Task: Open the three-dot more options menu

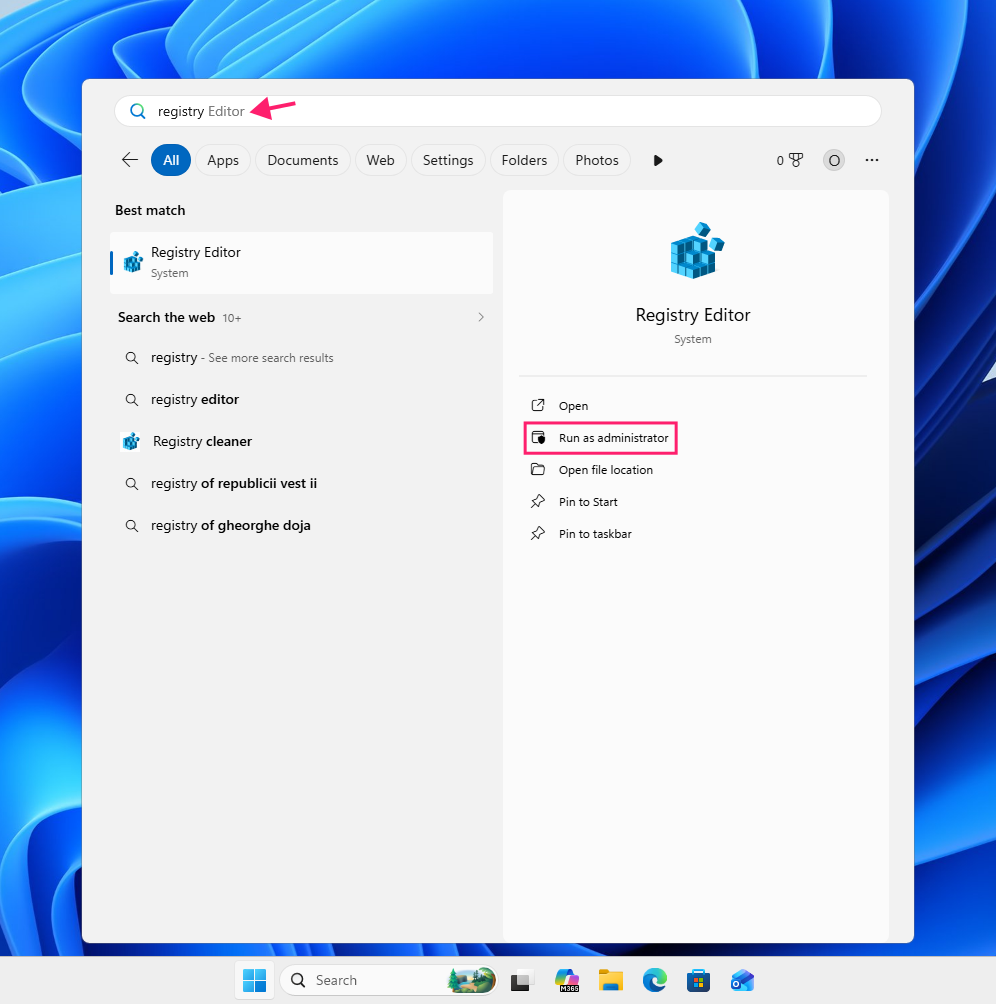Action: coord(872,160)
